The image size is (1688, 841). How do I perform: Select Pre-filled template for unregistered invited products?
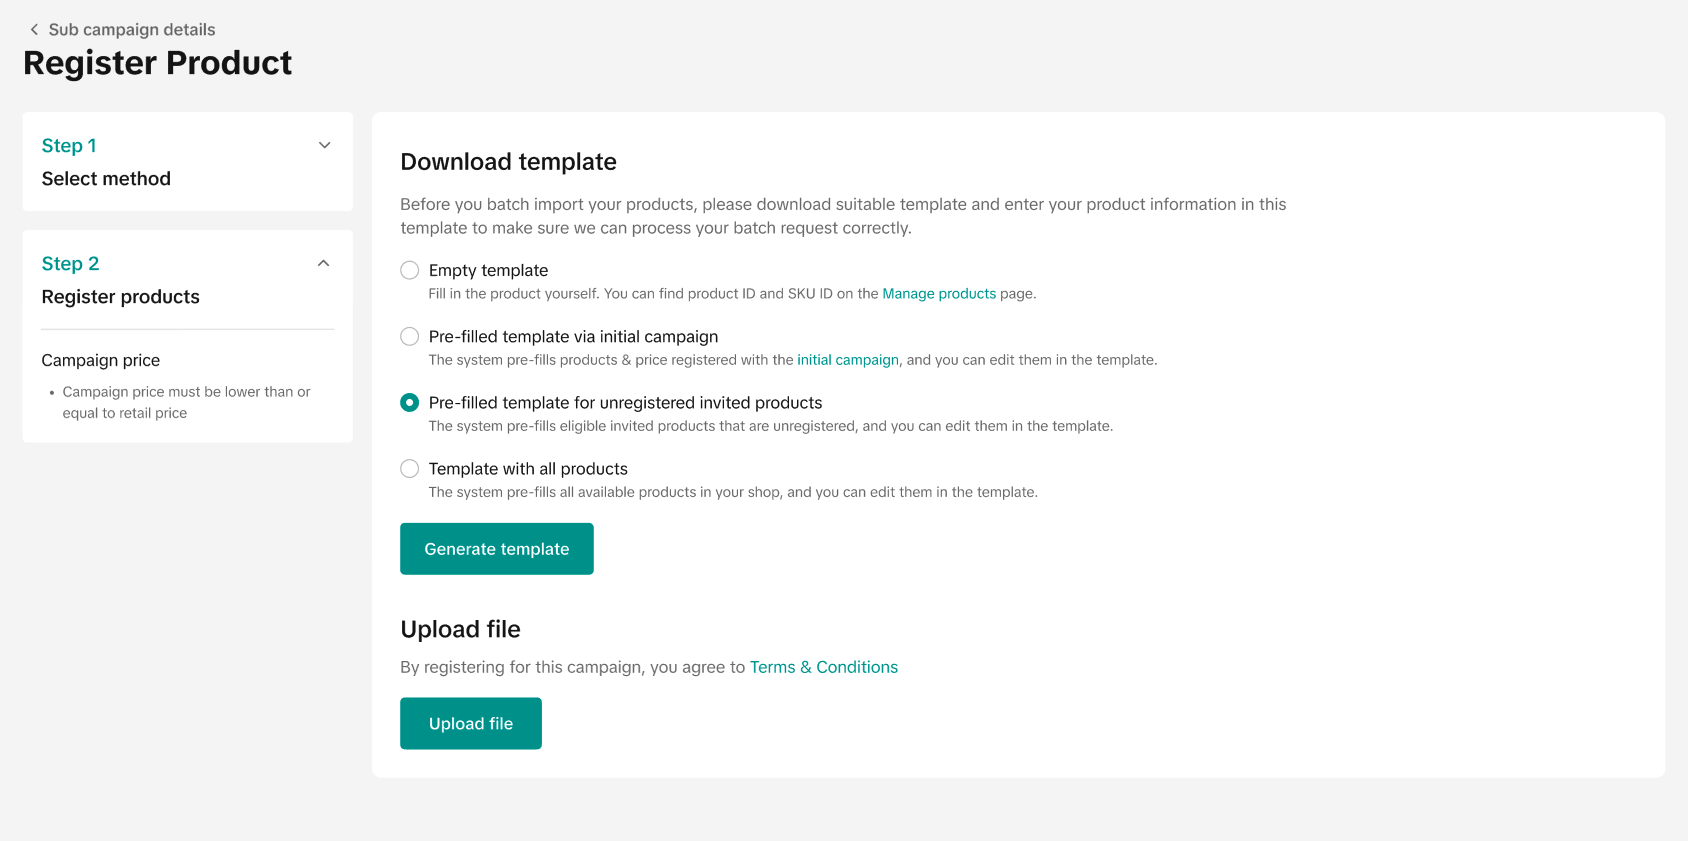click(x=410, y=403)
